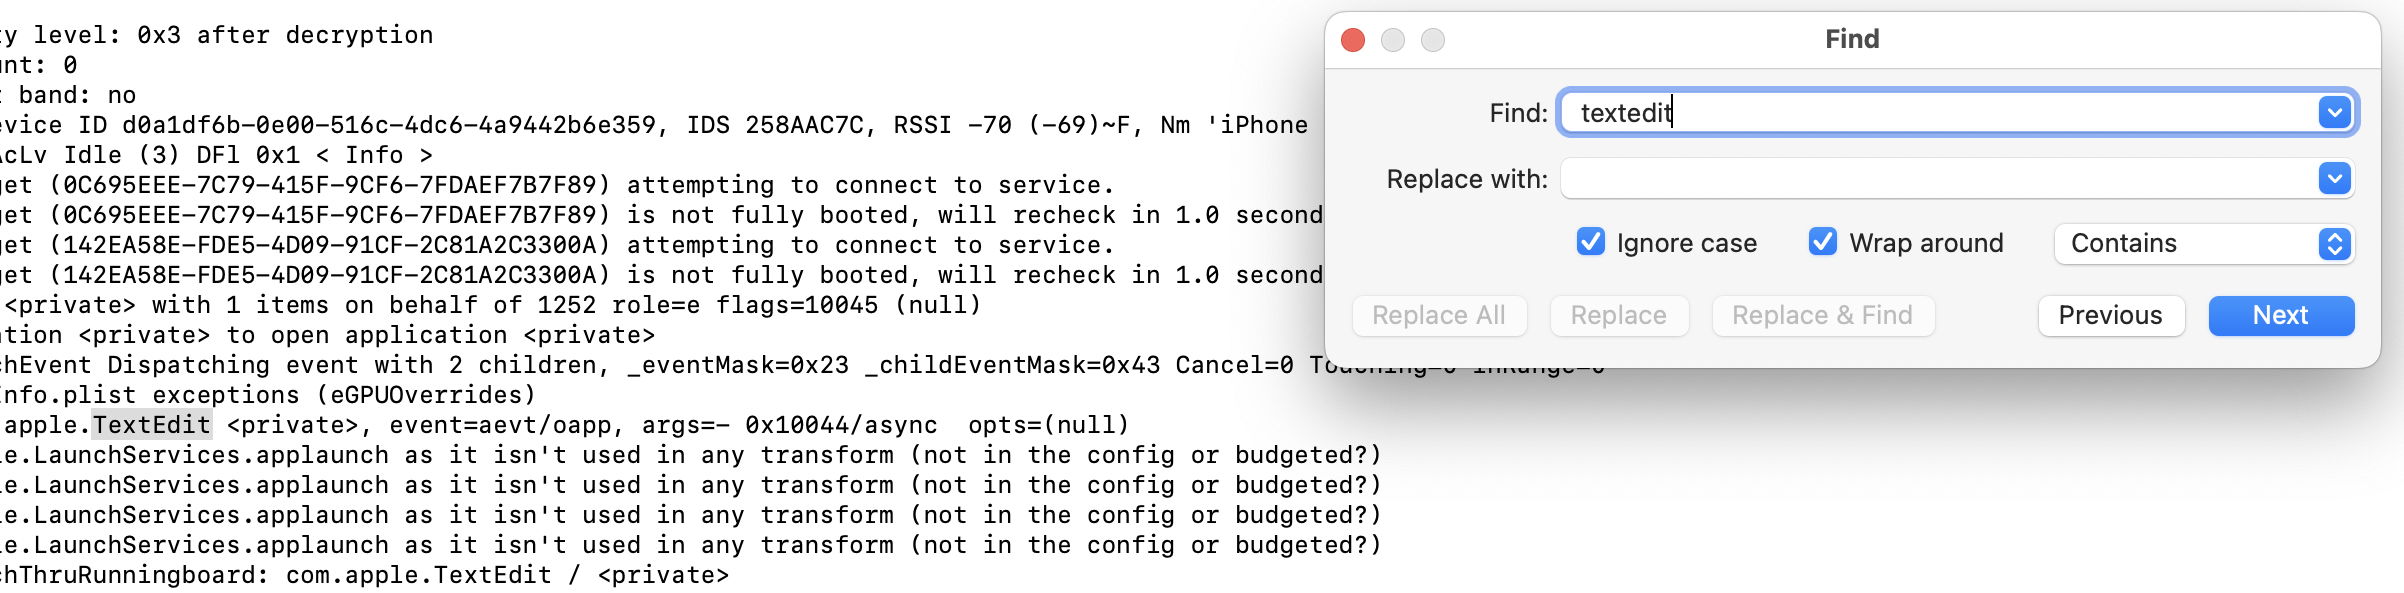Open the Find field history dropdown arrow
The width and height of the screenshot is (2404, 593).
coord(2334,113)
